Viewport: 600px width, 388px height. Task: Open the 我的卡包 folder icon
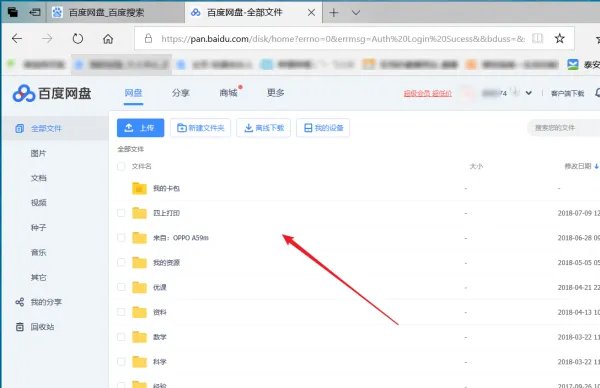(x=139, y=188)
